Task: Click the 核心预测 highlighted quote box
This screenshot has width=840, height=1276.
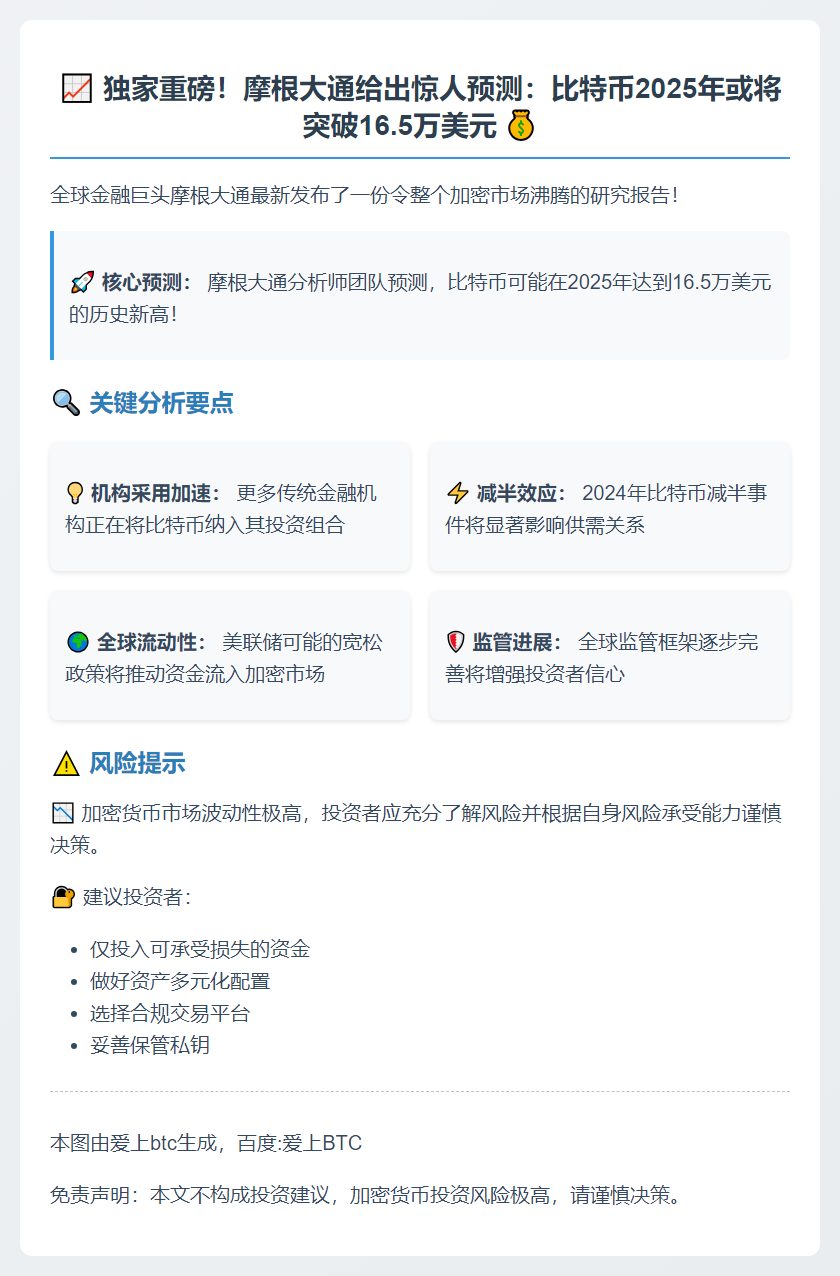Action: (420, 297)
